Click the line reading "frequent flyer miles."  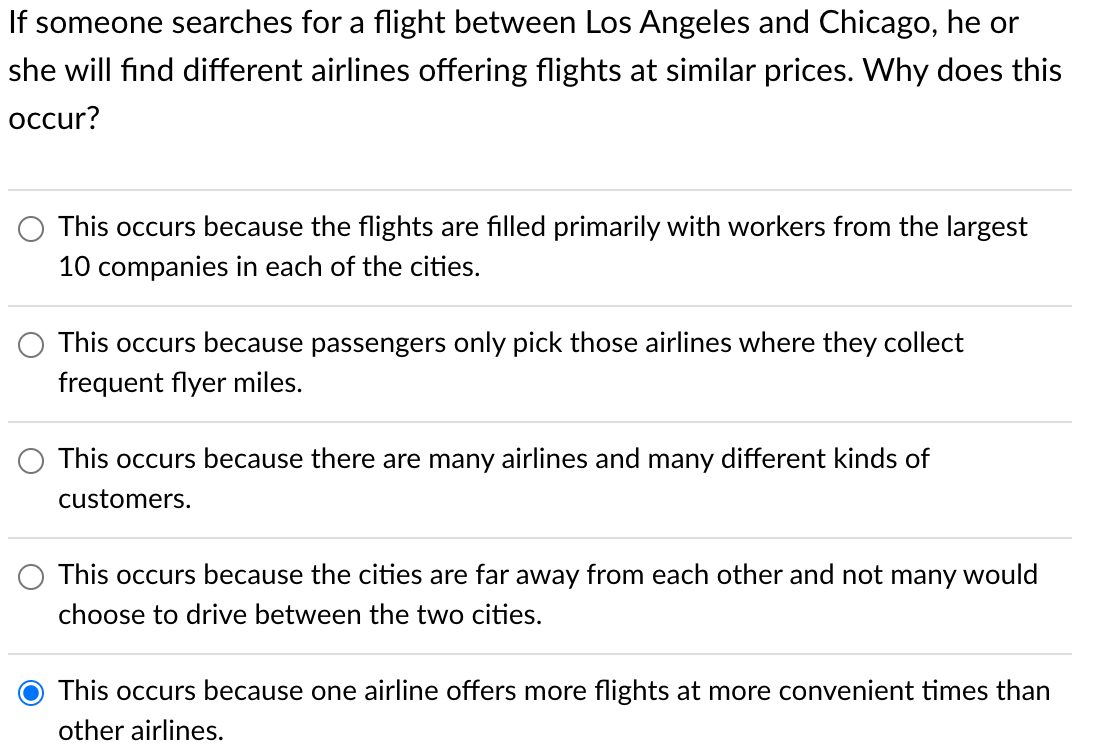(x=180, y=383)
